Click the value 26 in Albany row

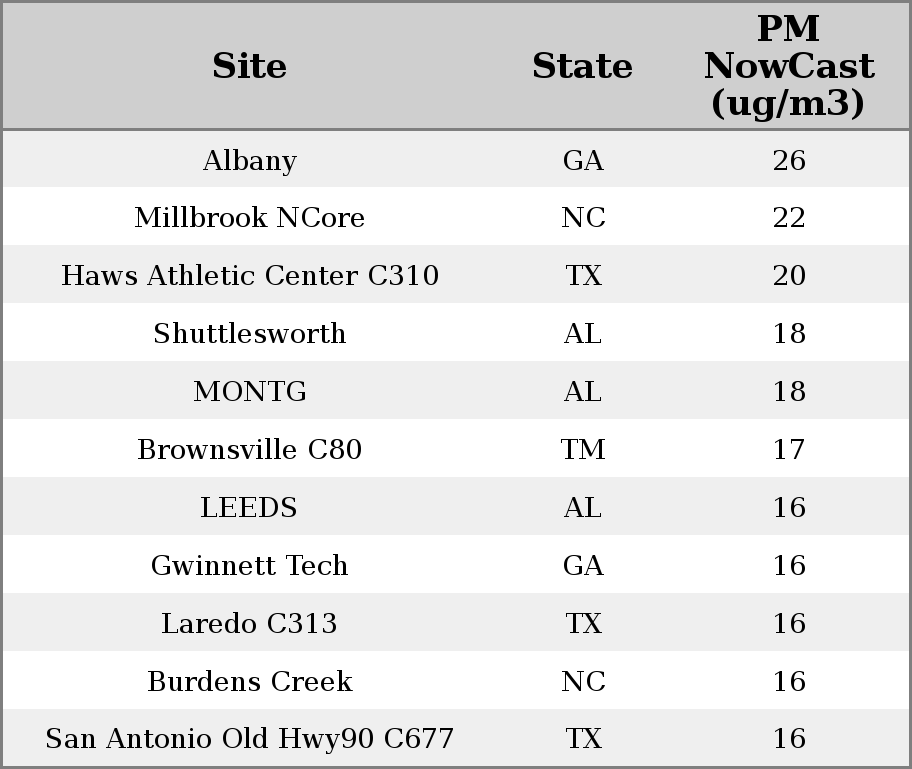pos(789,160)
